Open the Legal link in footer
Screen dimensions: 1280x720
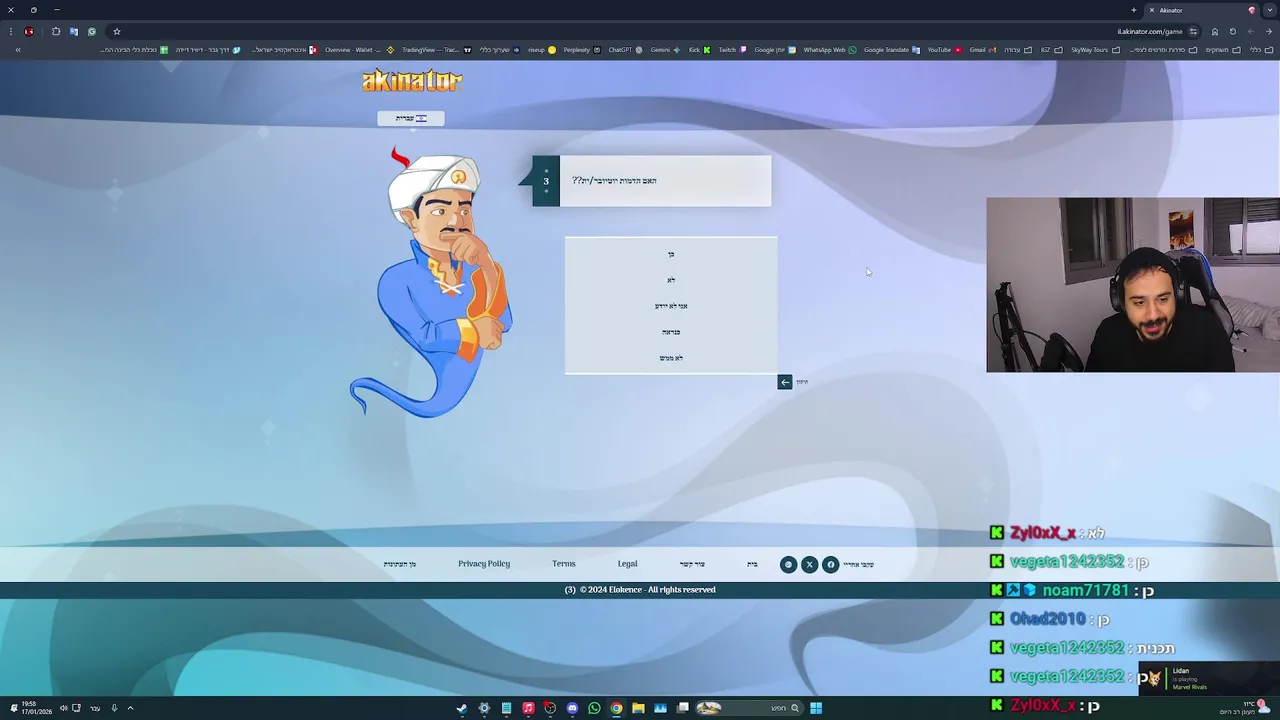[x=627, y=564]
